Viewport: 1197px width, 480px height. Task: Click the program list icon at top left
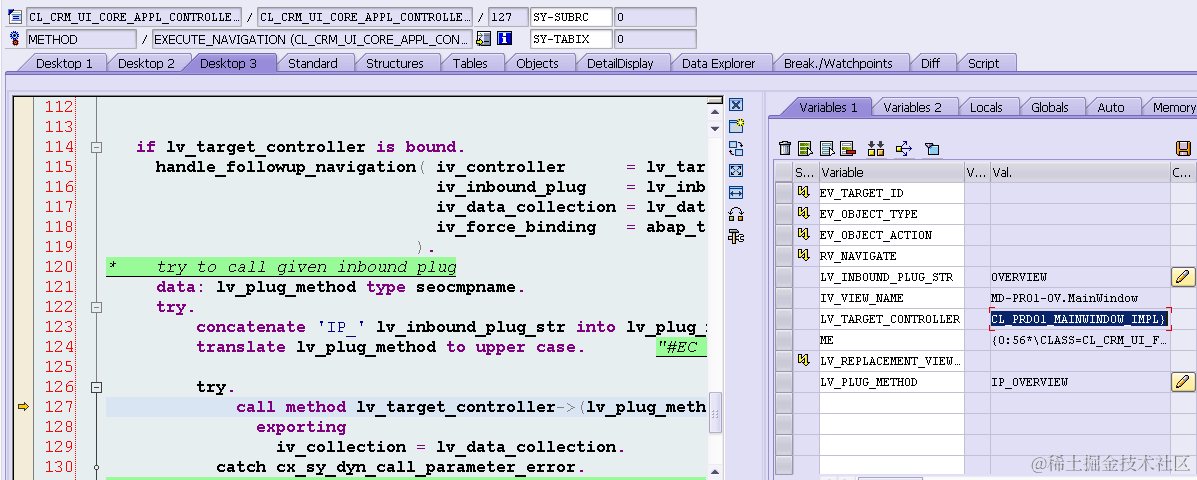click(x=14, y=16)
